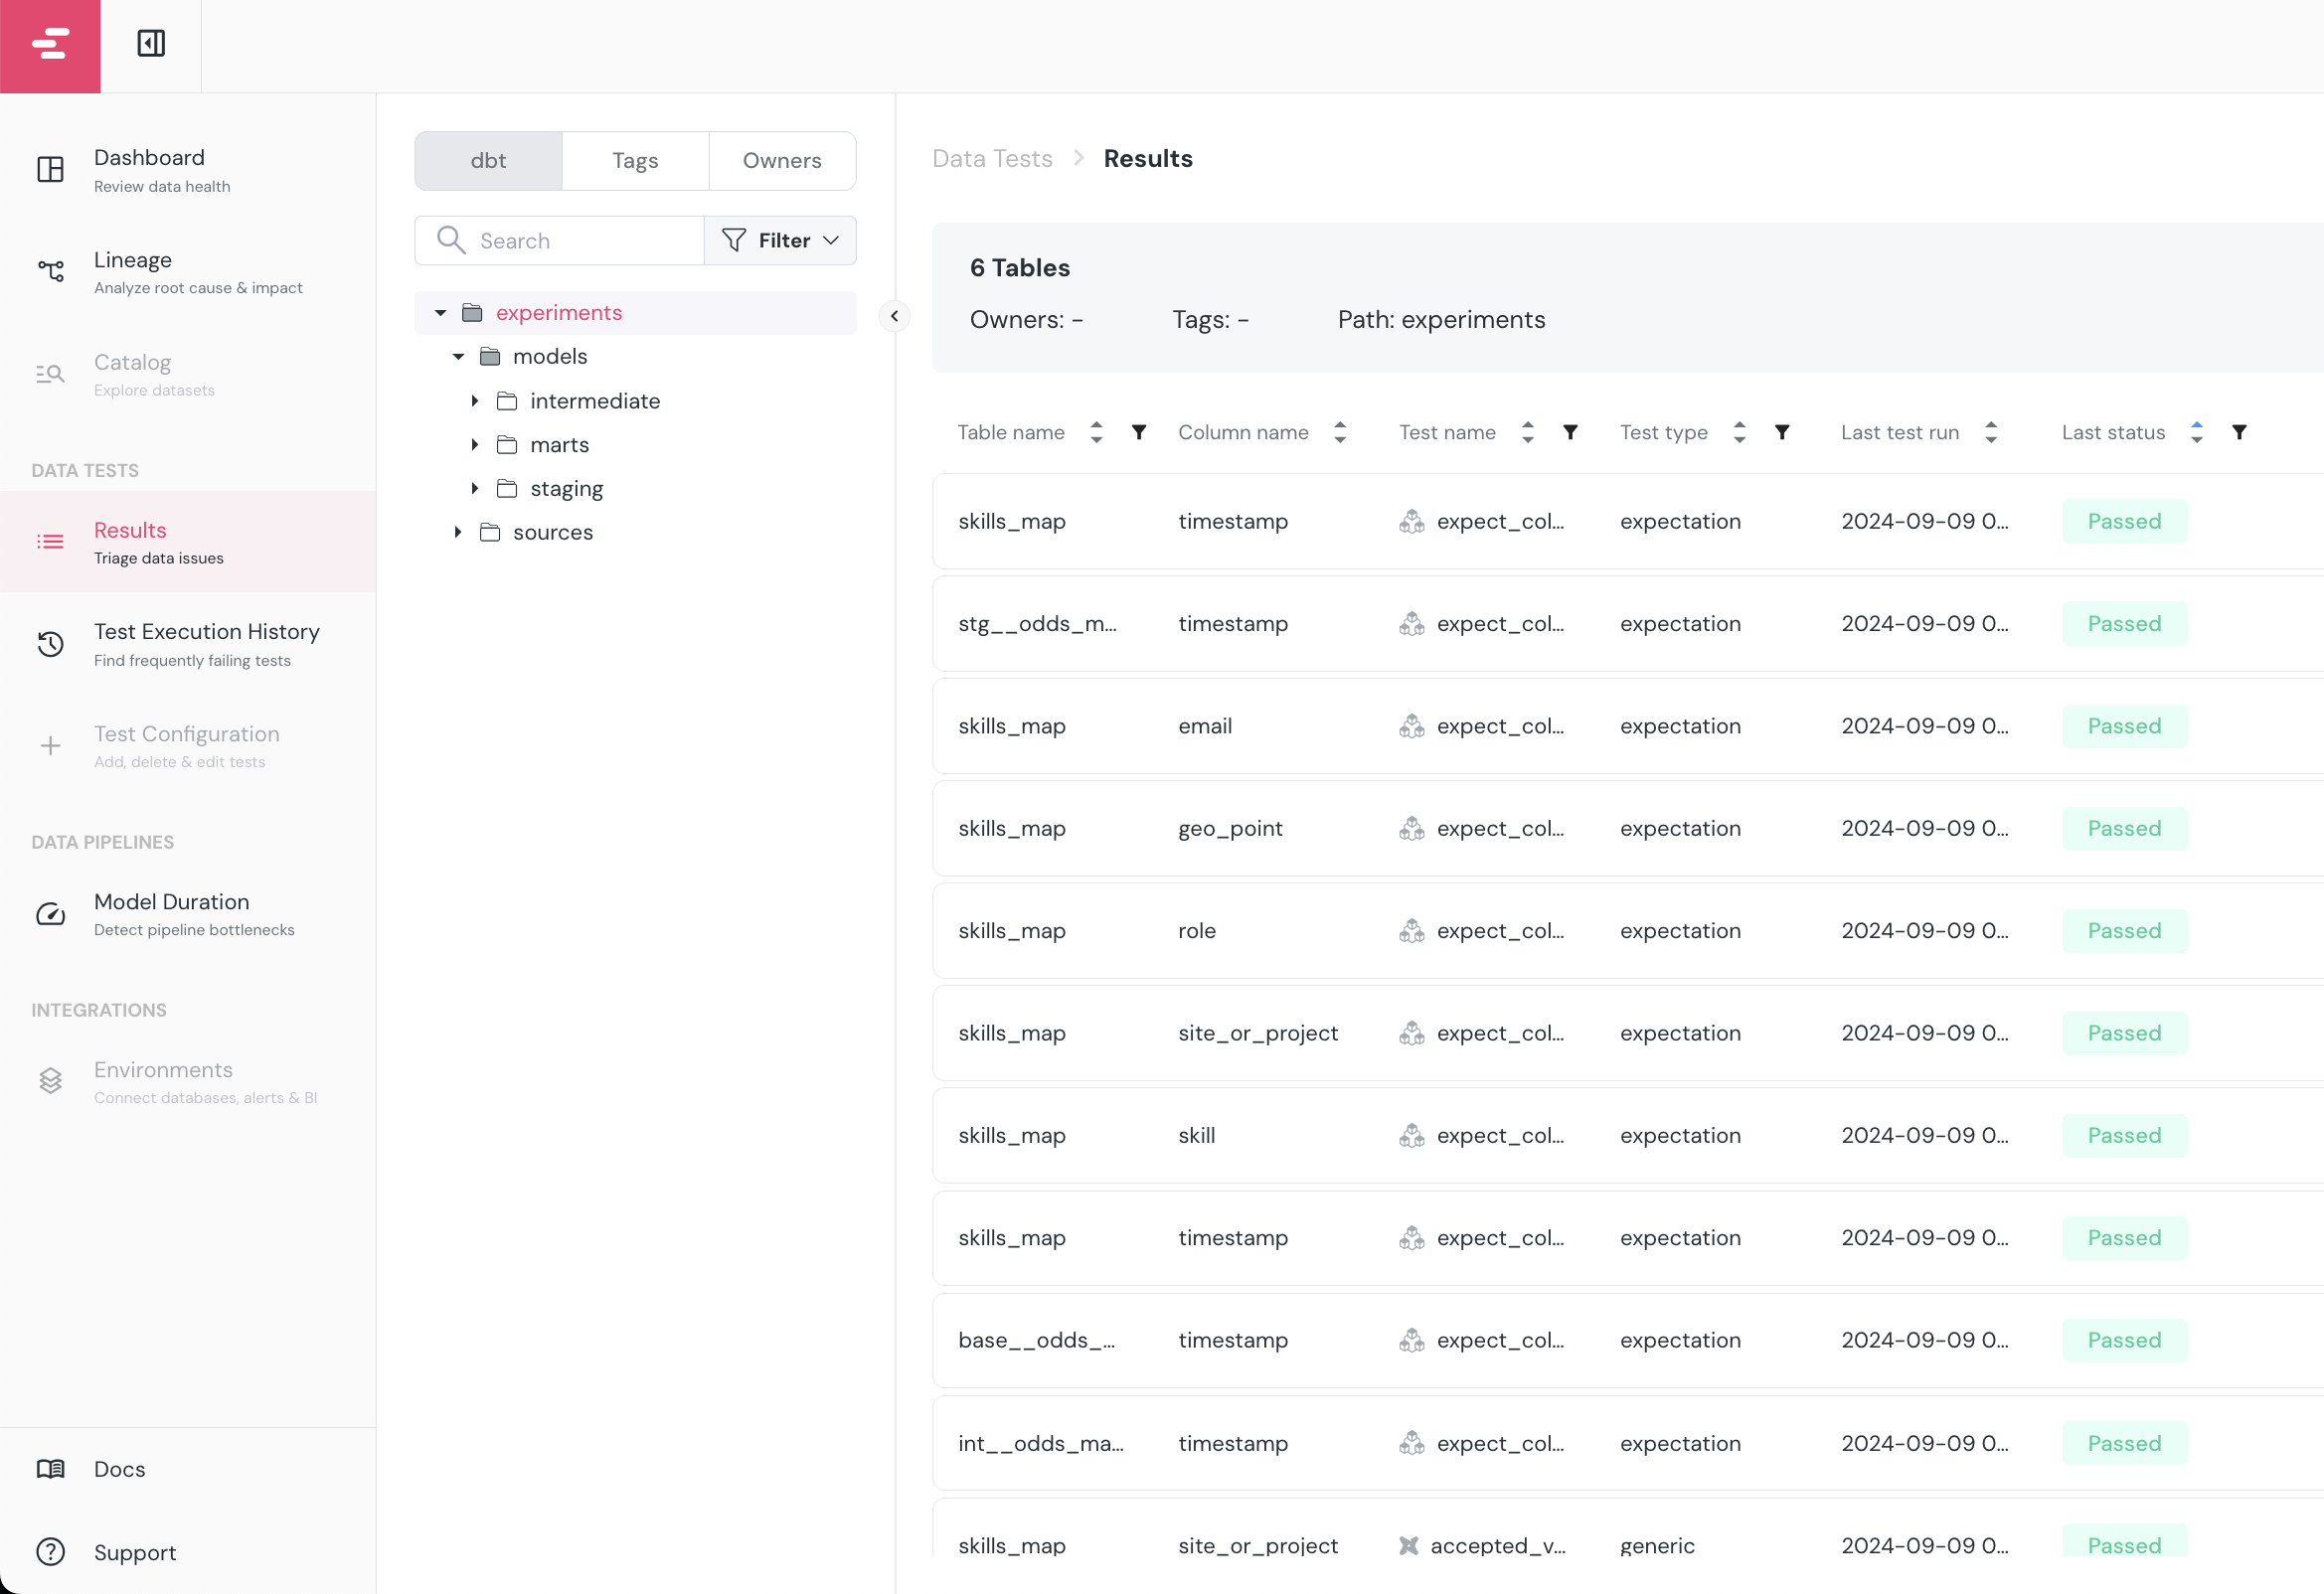
Task: Switch to the Tags tab
Action: coord(635,161)
